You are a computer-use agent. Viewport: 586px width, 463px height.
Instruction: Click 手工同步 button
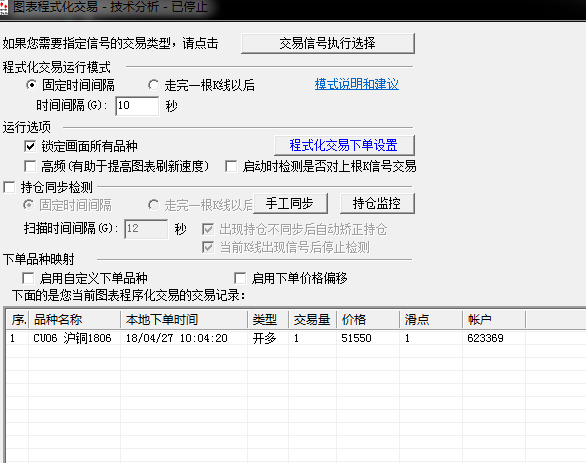(290, 204)
